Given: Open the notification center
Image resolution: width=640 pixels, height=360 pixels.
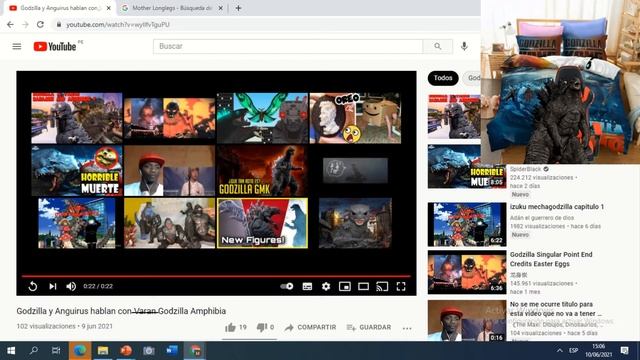Looking at the screenshot, I should [624, 351].
